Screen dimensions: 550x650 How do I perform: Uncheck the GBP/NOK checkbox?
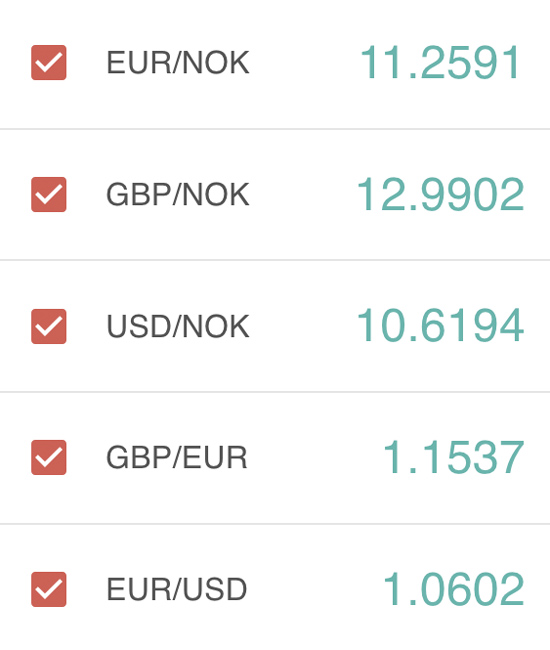(48, 194)
